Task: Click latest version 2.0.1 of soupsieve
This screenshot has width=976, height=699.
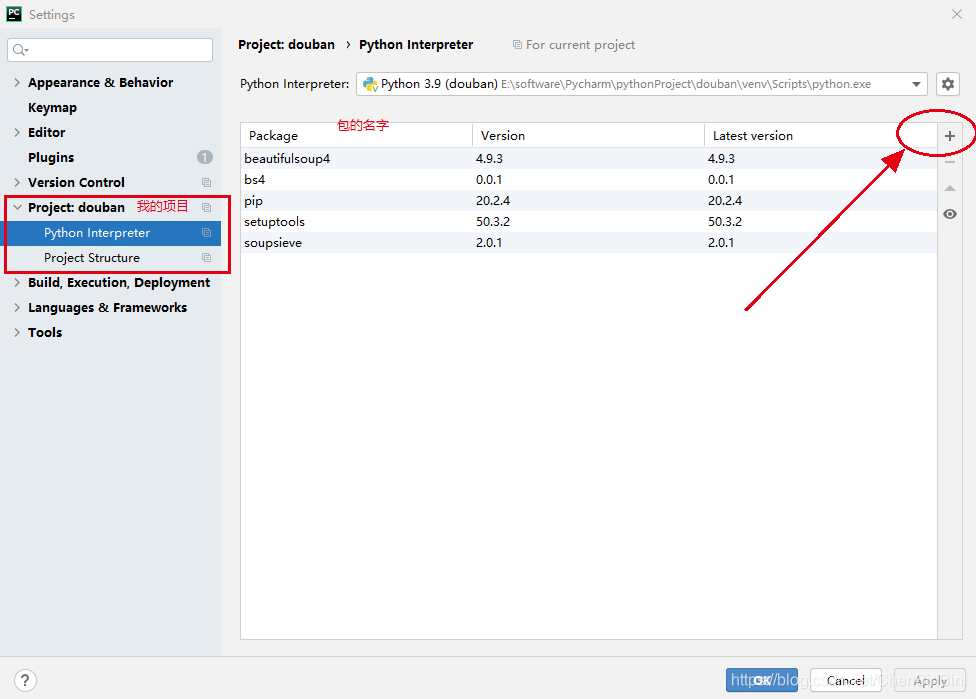Action: point(721,243)
